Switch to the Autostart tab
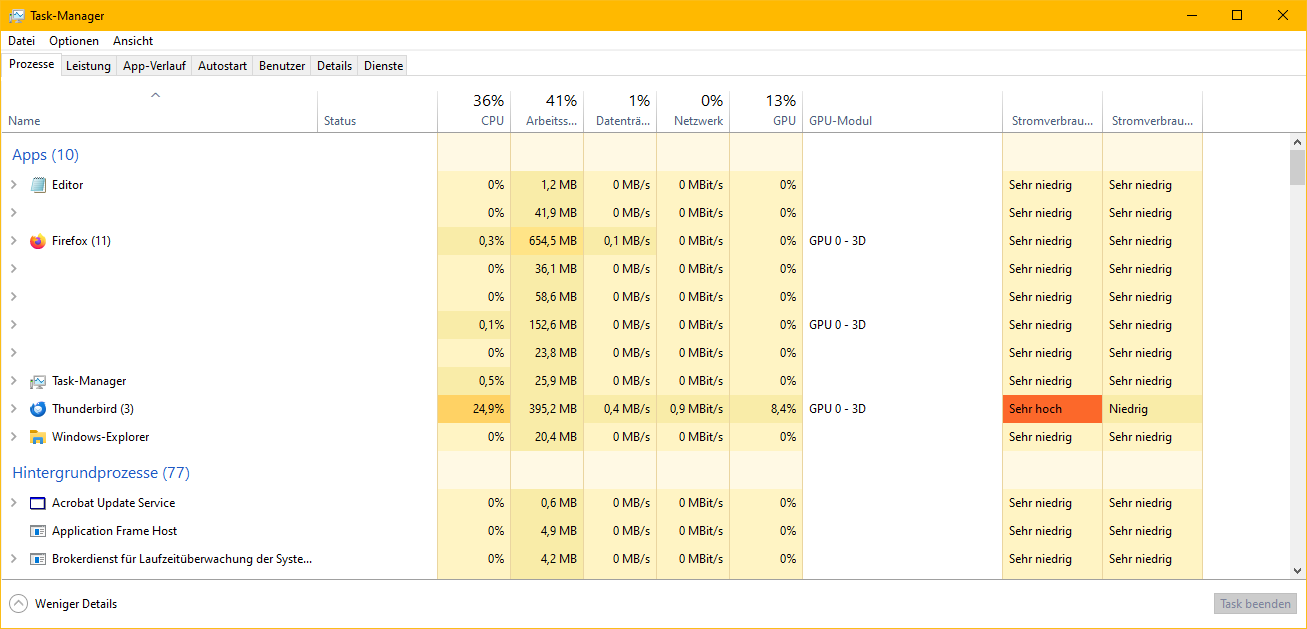 tap(222, 66)
